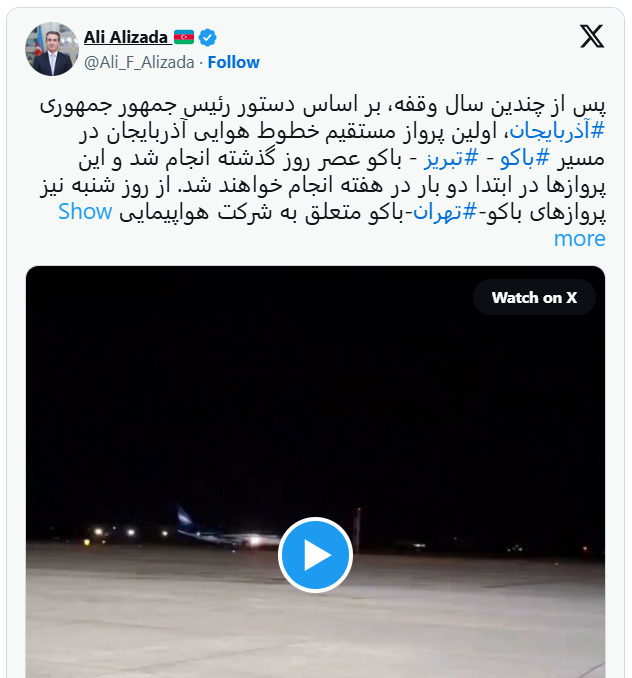Click the blue verified badge icon
Viewport: 632px width, 678px height.
207,37
